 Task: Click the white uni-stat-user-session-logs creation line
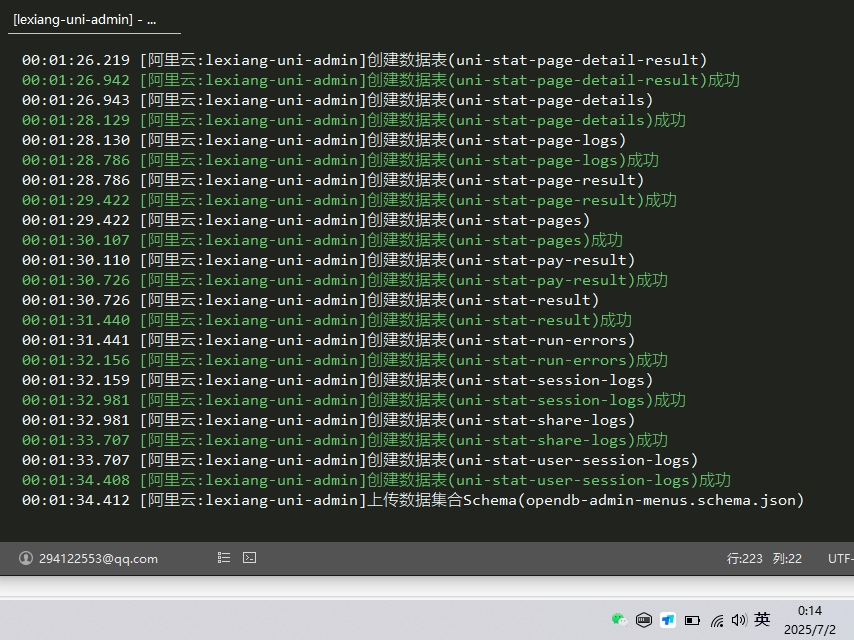click(360, 460)
